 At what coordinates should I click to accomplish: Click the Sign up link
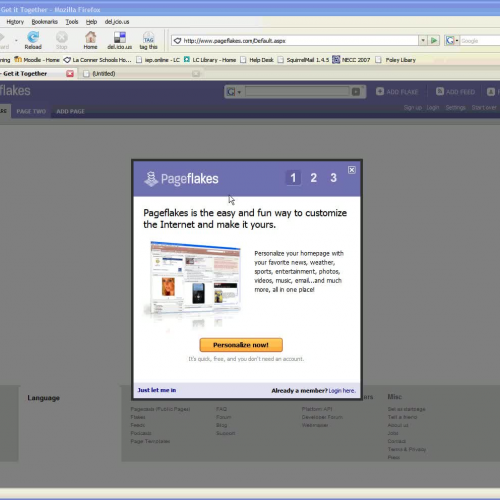click(x=413, y=108)
